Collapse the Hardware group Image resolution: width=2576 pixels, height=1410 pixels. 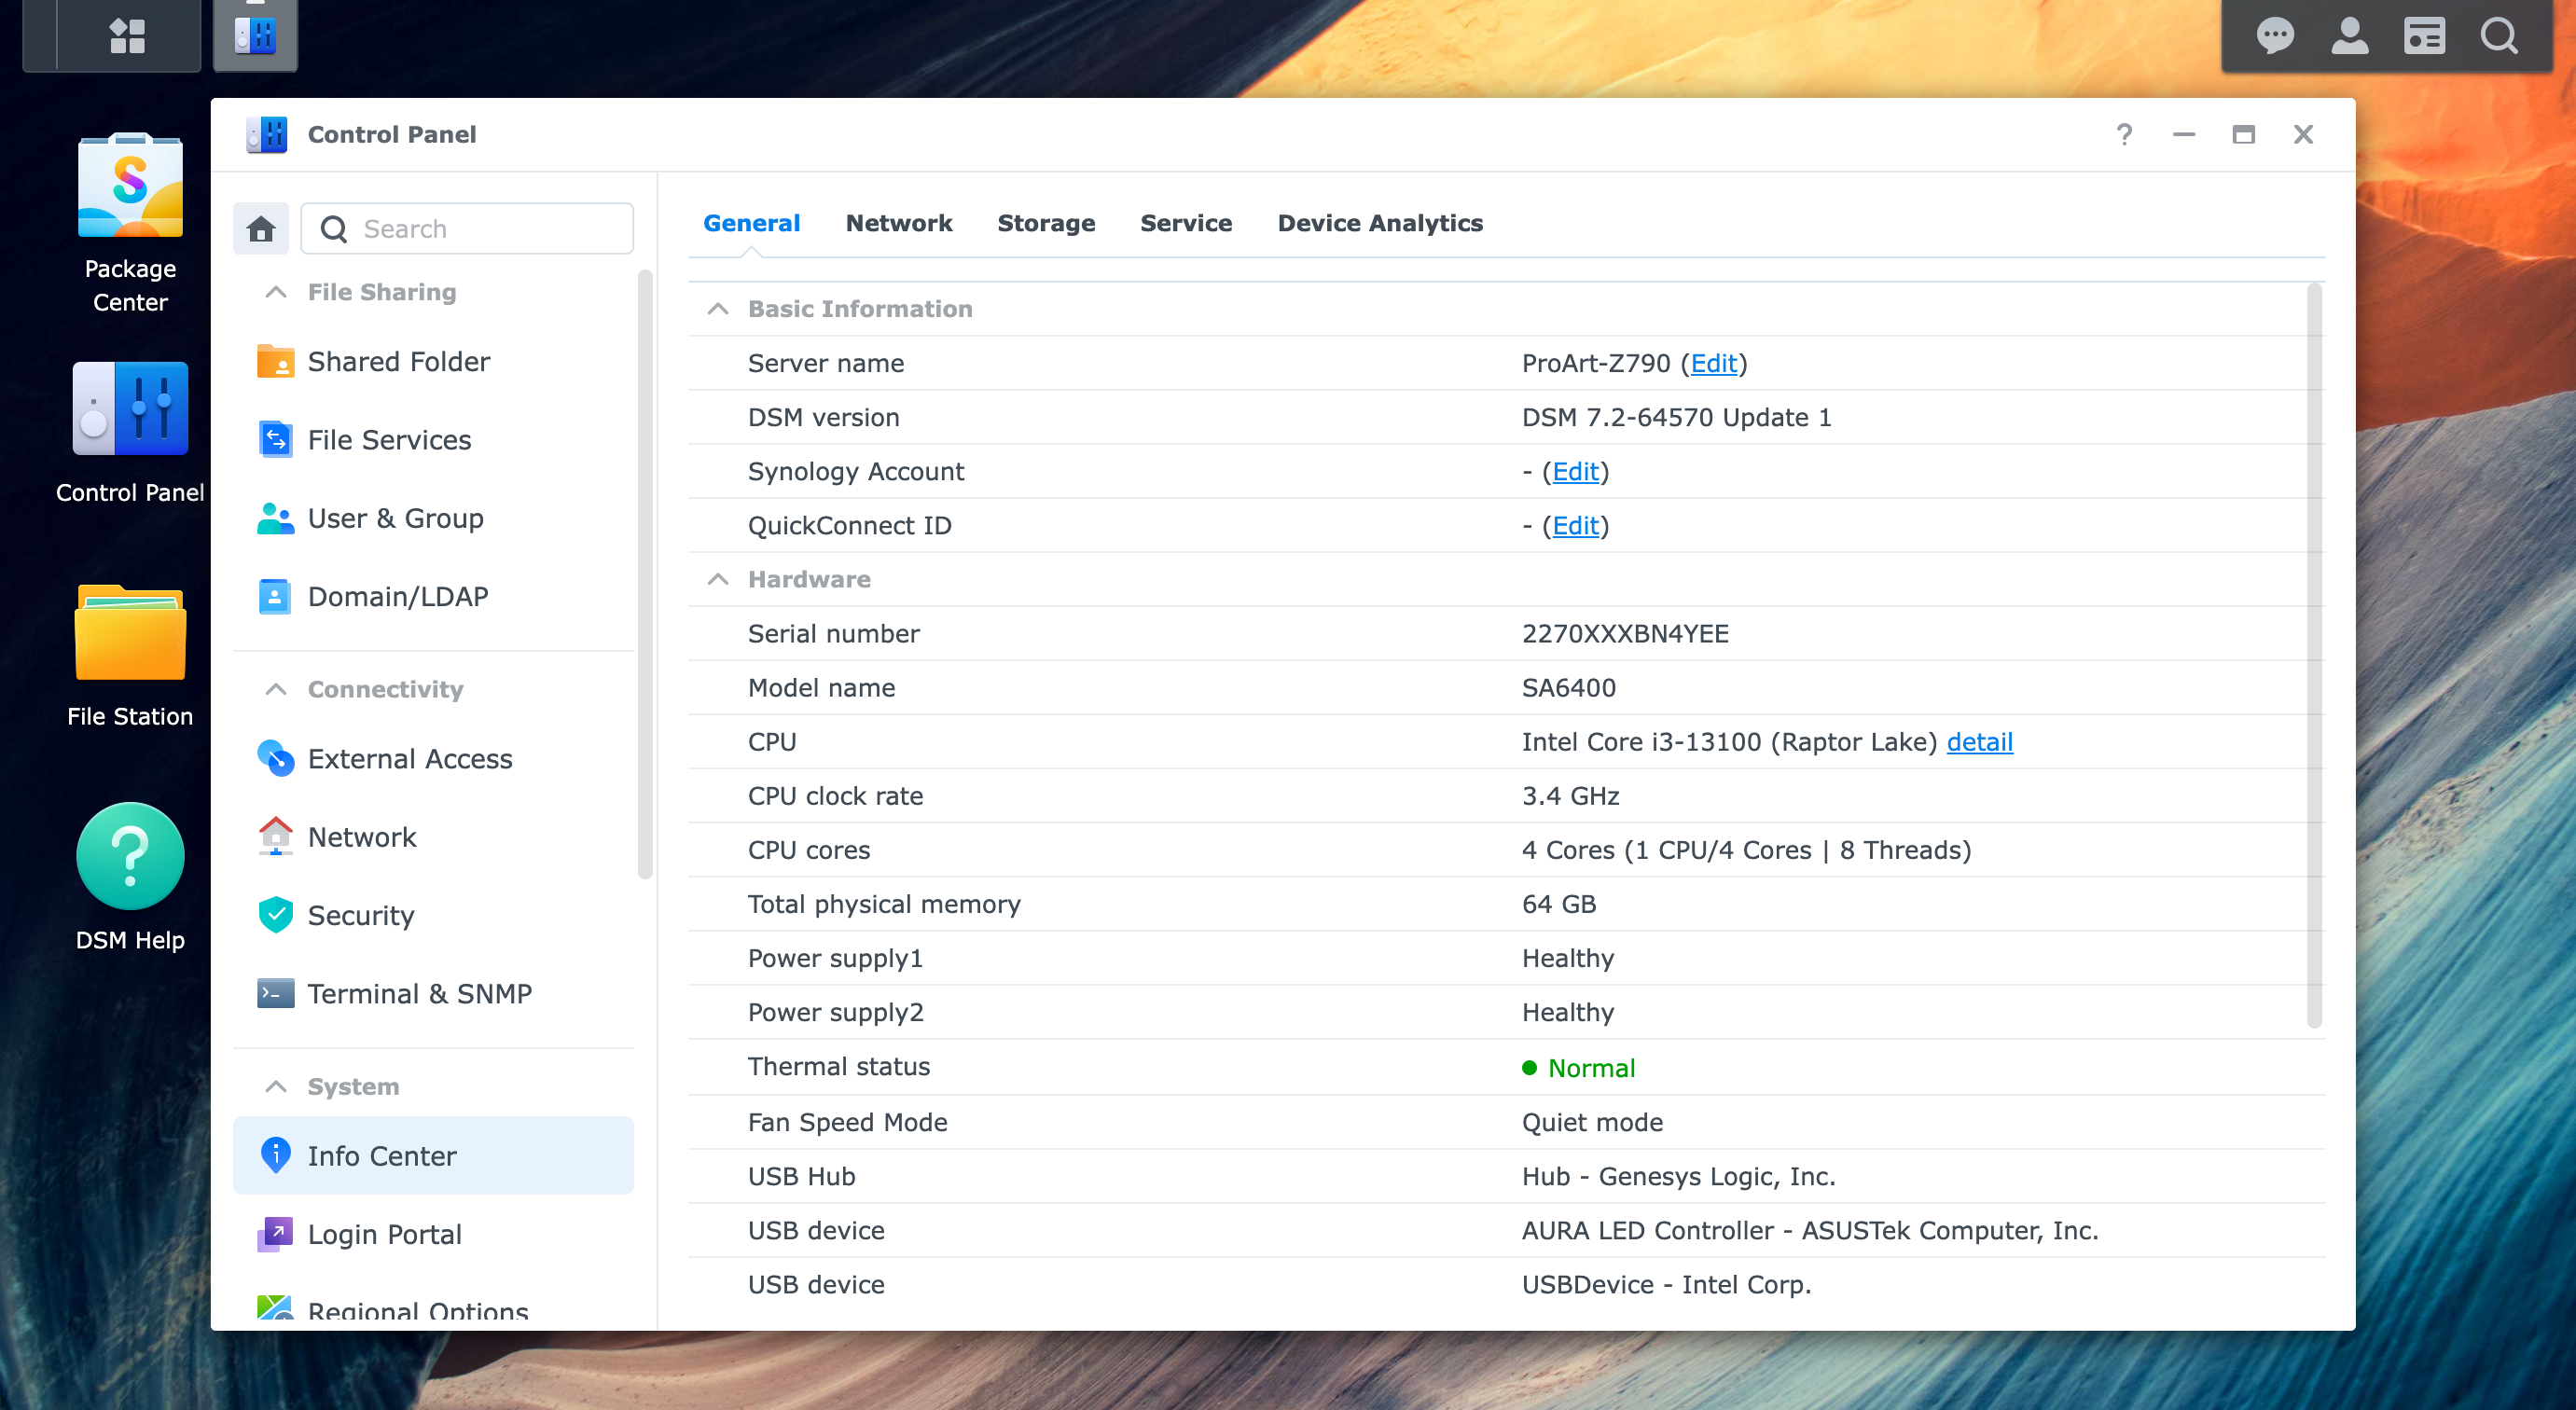pos(718,580)
